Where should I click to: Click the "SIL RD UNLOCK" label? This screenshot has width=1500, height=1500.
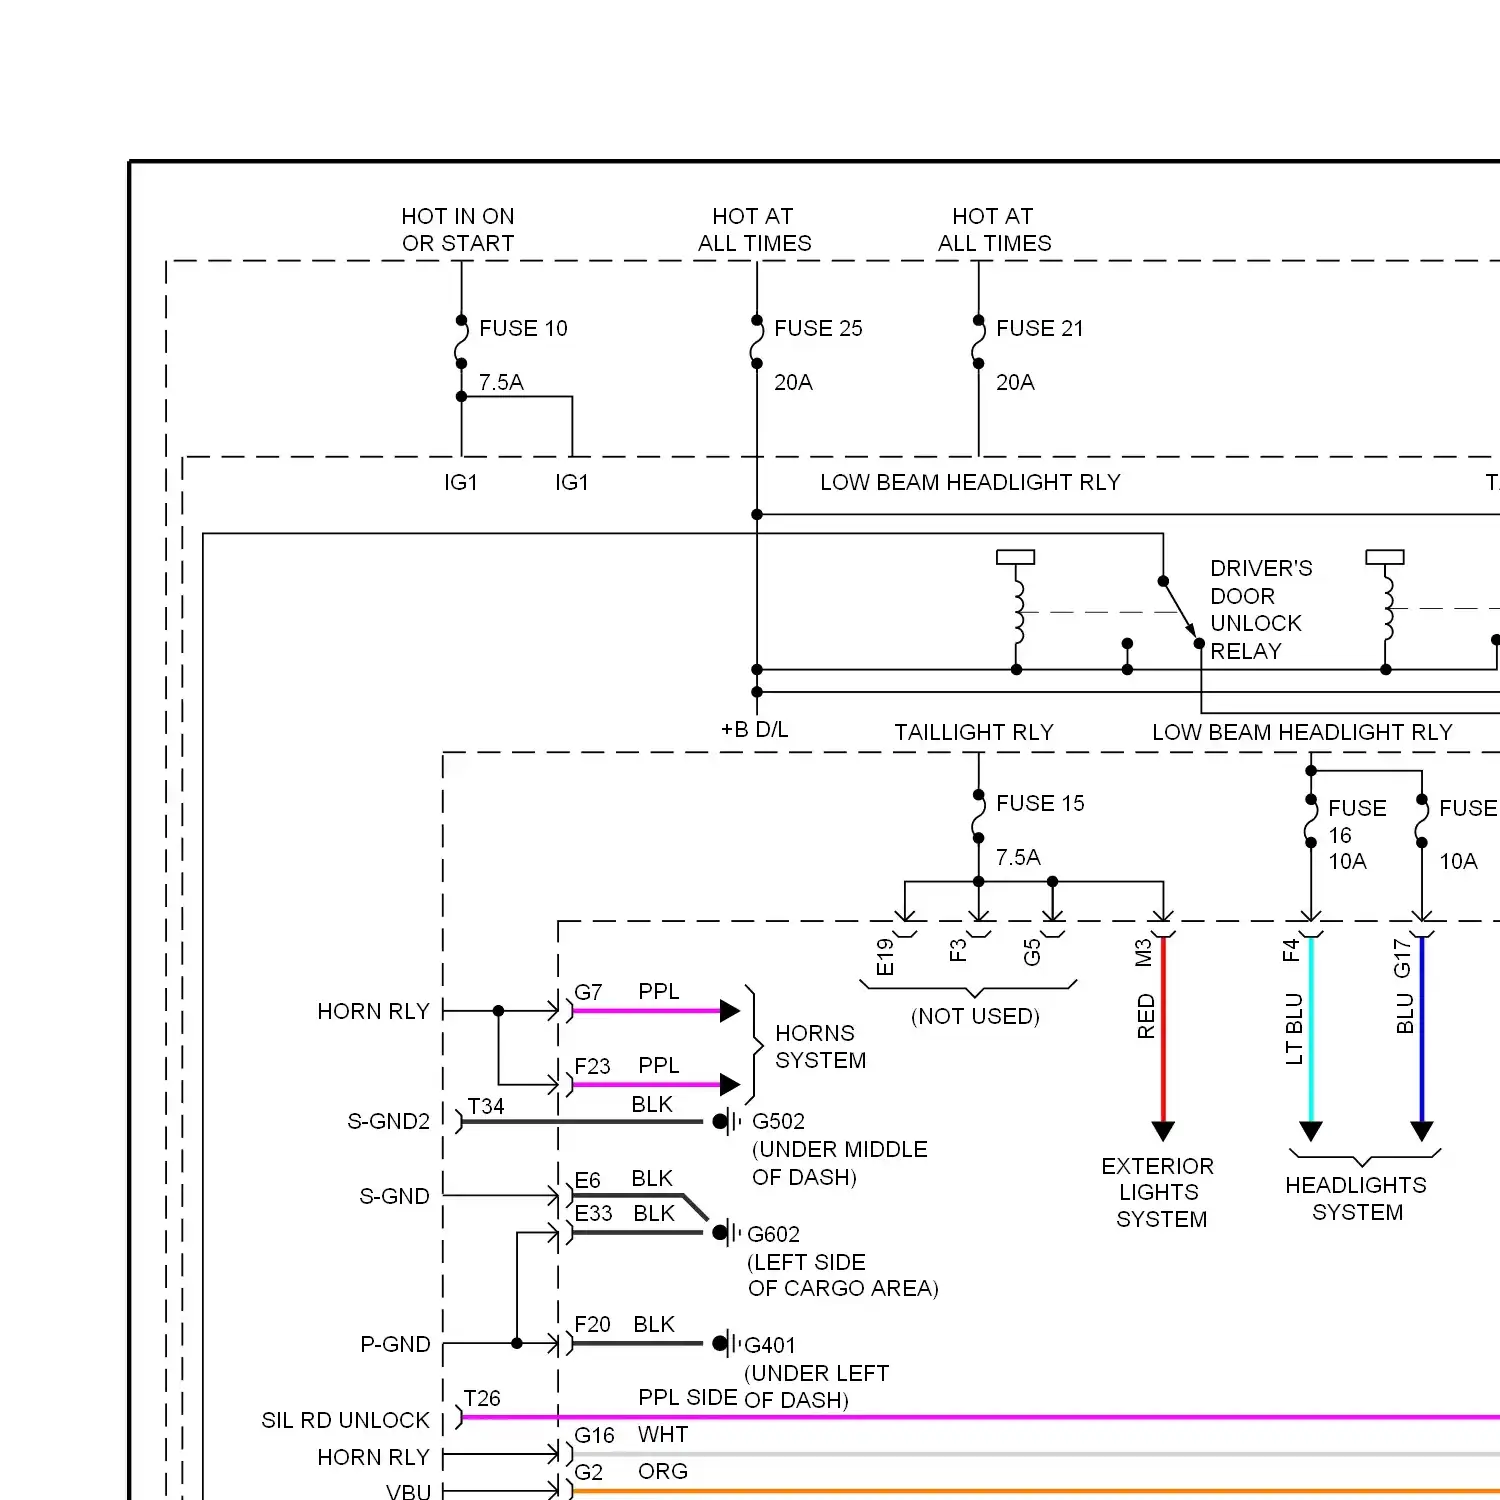coord(345,1420)
